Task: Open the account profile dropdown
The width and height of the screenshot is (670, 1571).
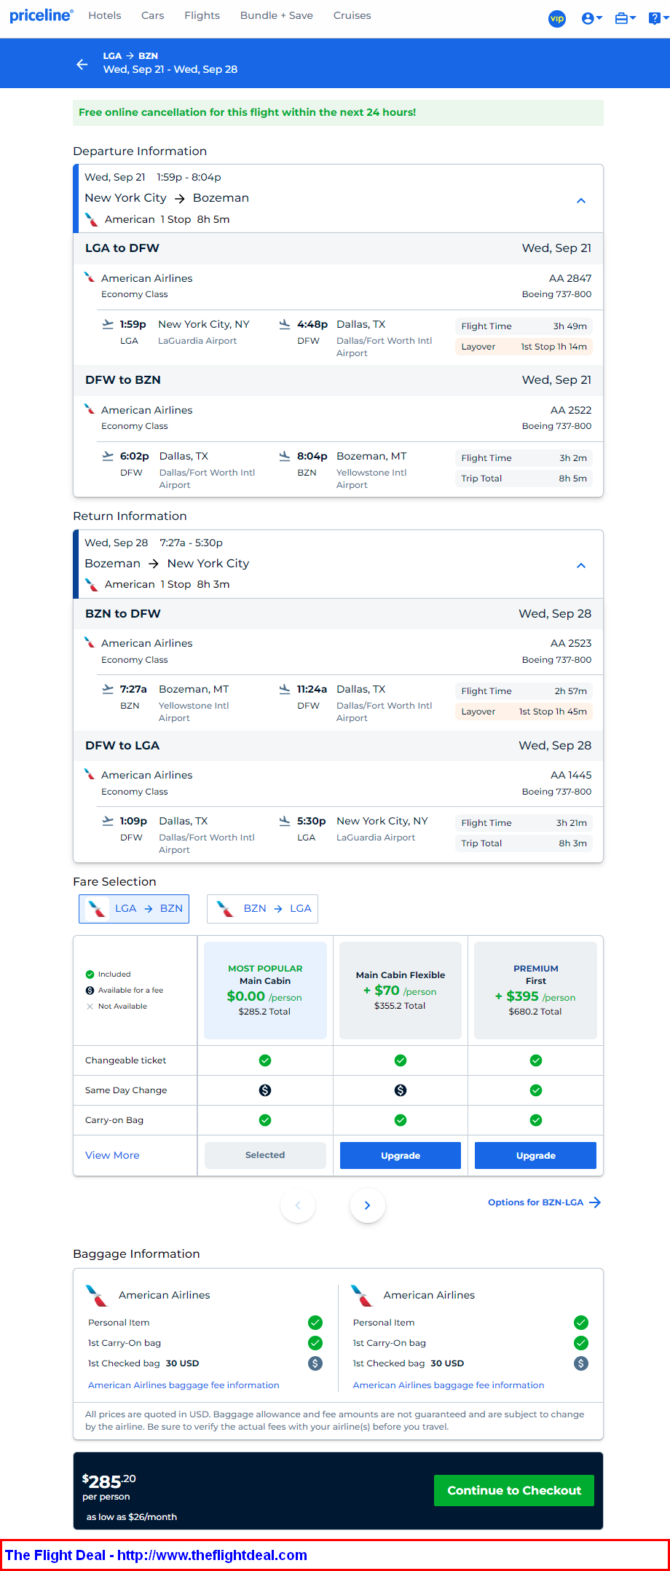Action: 591,18
